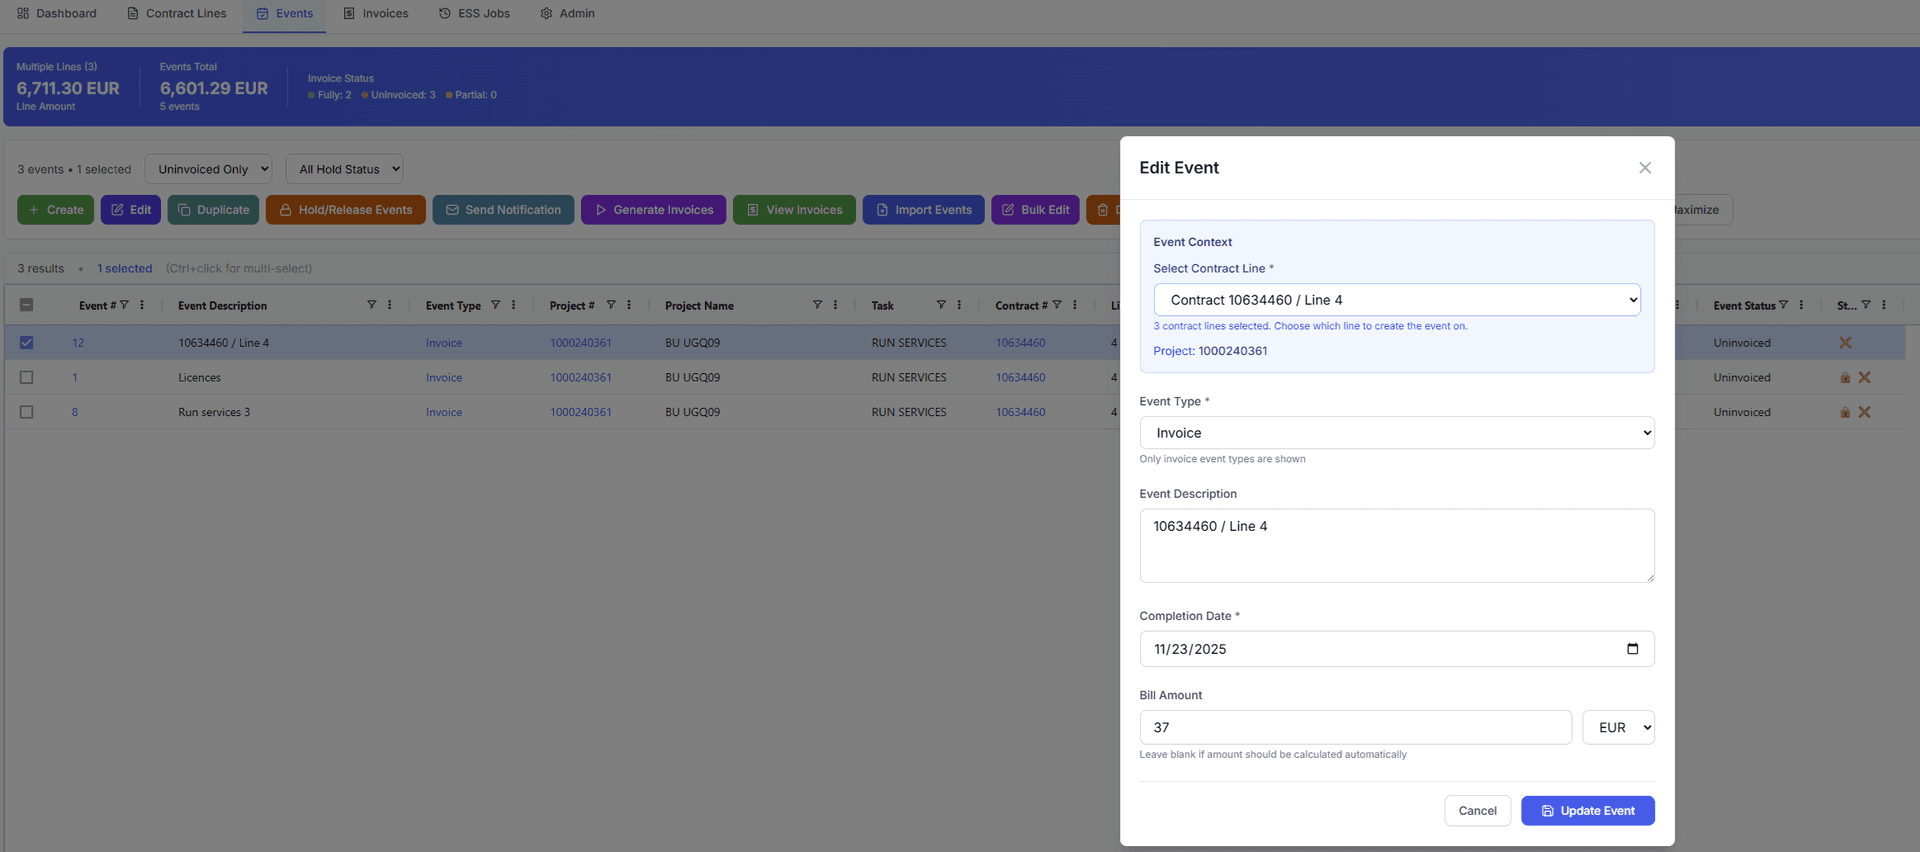Open Task column options menu
1920x852 pixels.
[x=959, y=305]
